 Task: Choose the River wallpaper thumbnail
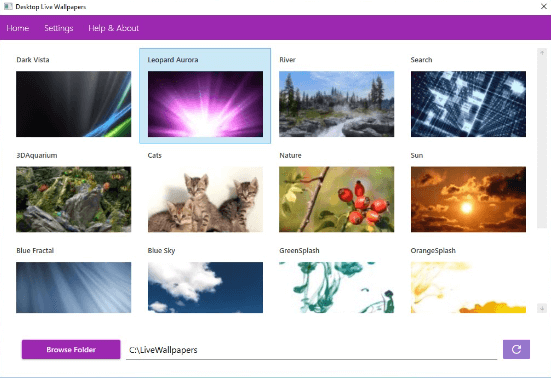click(337, 104)
